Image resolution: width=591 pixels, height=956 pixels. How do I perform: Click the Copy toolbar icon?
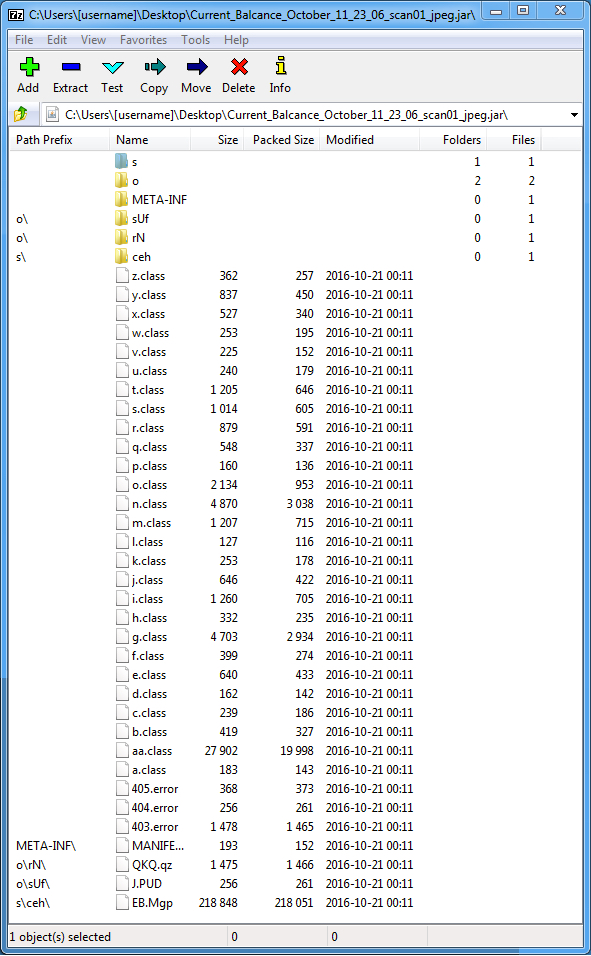(x=154, y=66)
